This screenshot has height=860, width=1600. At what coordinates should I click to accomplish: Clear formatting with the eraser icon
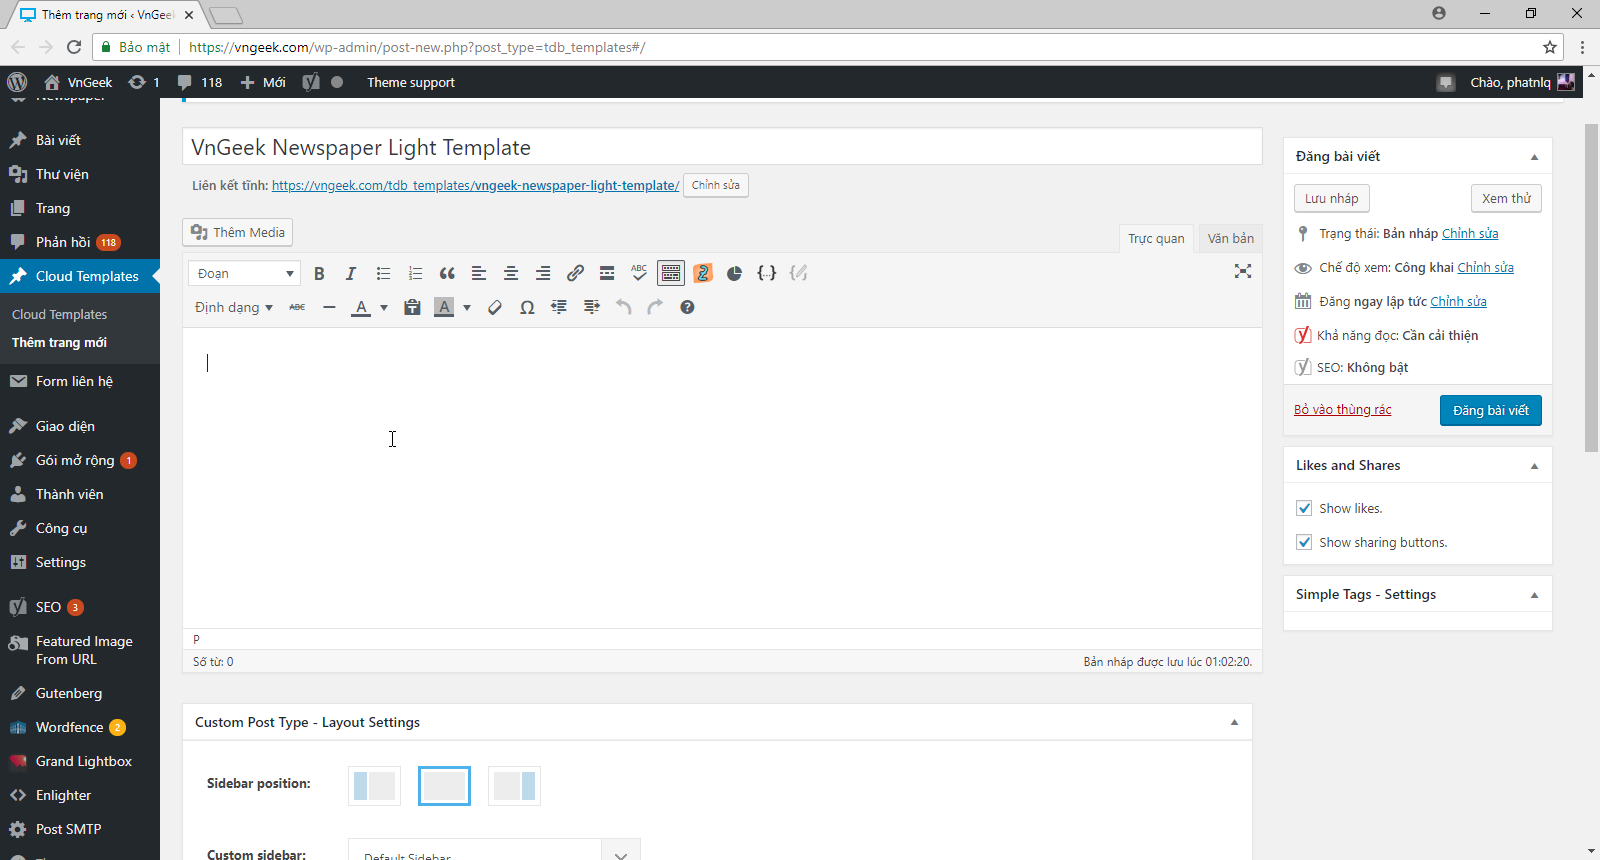tap(495, 307)
